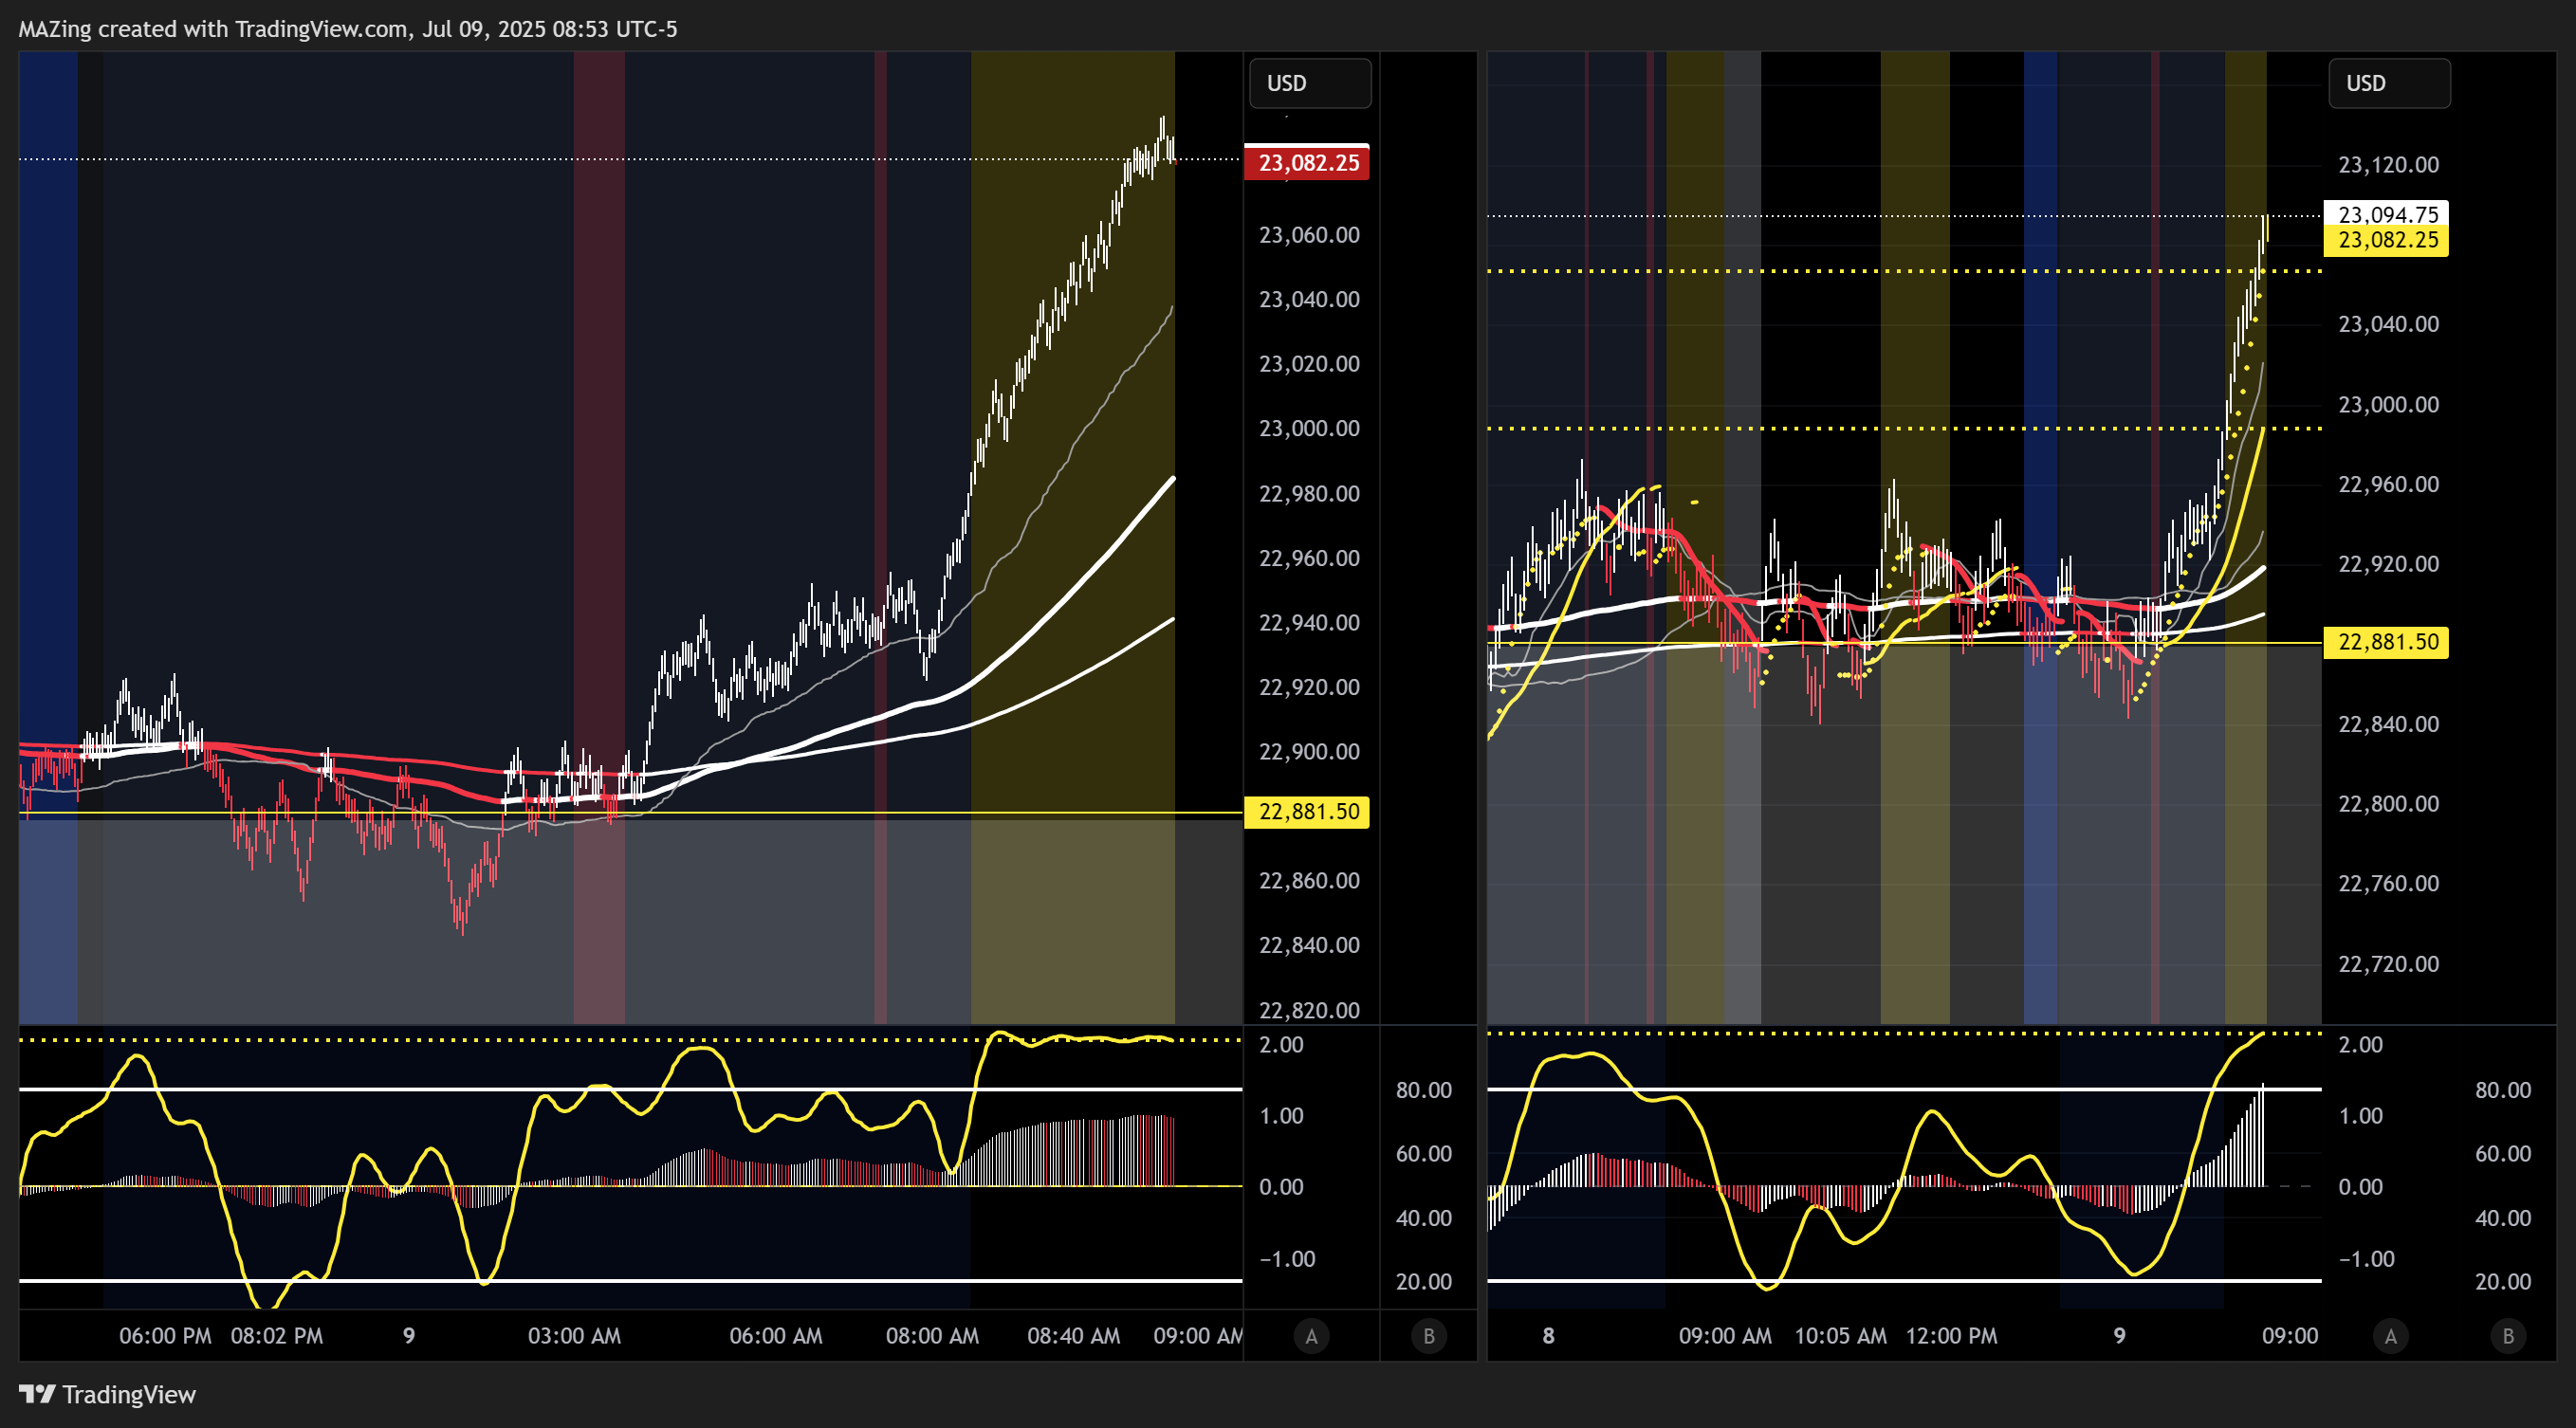Click the 09:00 AM label on right chart
2576x1428 pixels.
(1725, 1336)
